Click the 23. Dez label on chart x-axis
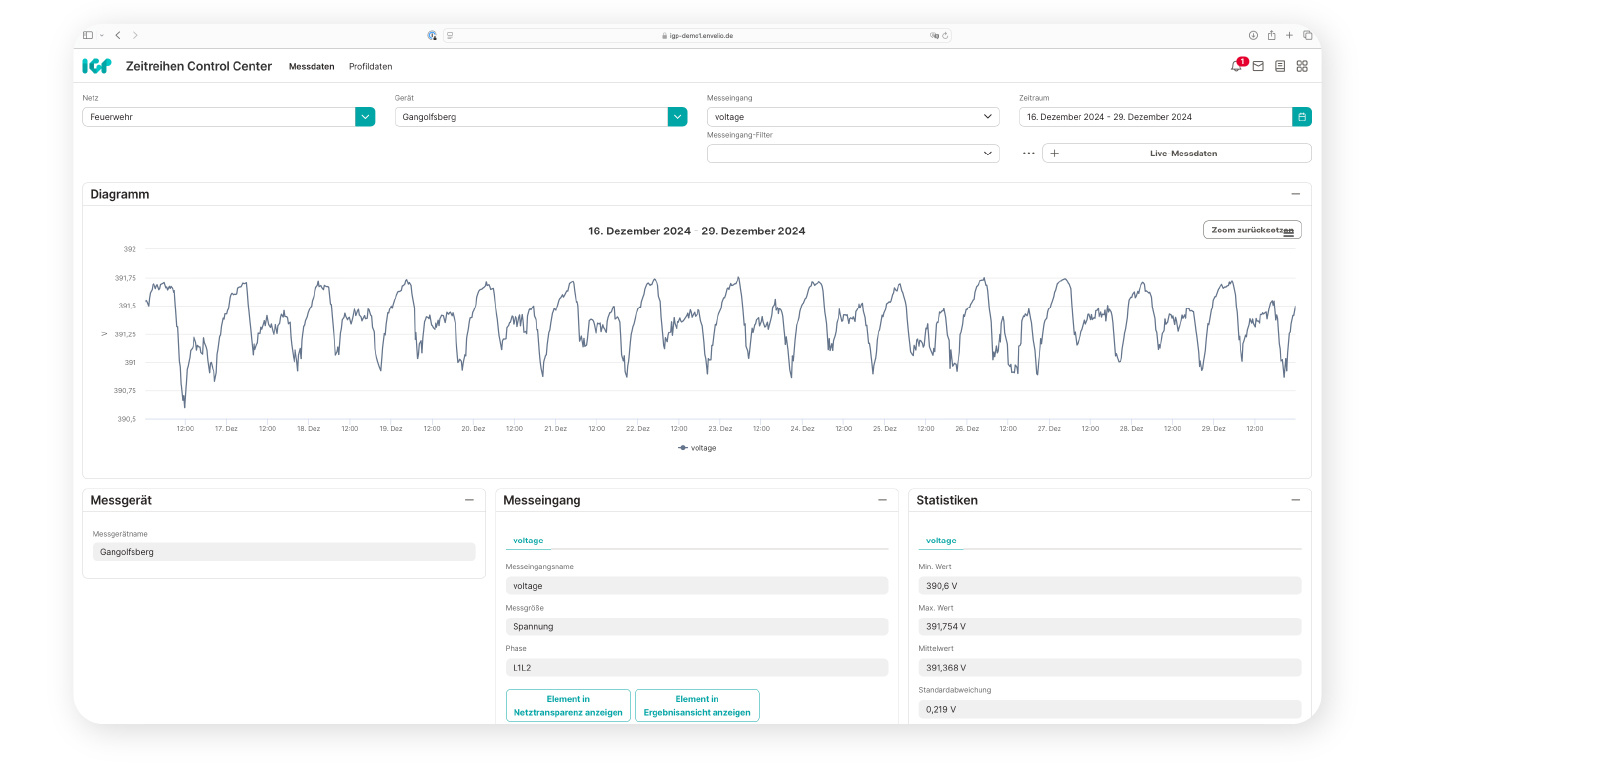The image size is (1600, 774). [720, 429]
